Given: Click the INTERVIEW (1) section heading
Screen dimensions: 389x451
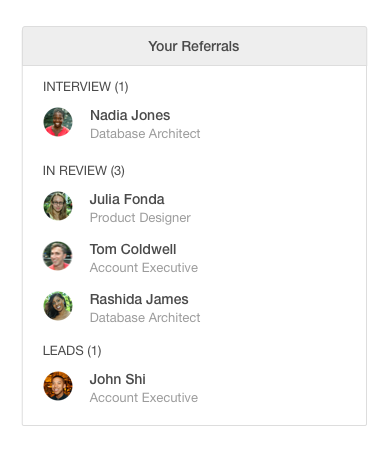Looking at the screenshot, I should point(86,87).
